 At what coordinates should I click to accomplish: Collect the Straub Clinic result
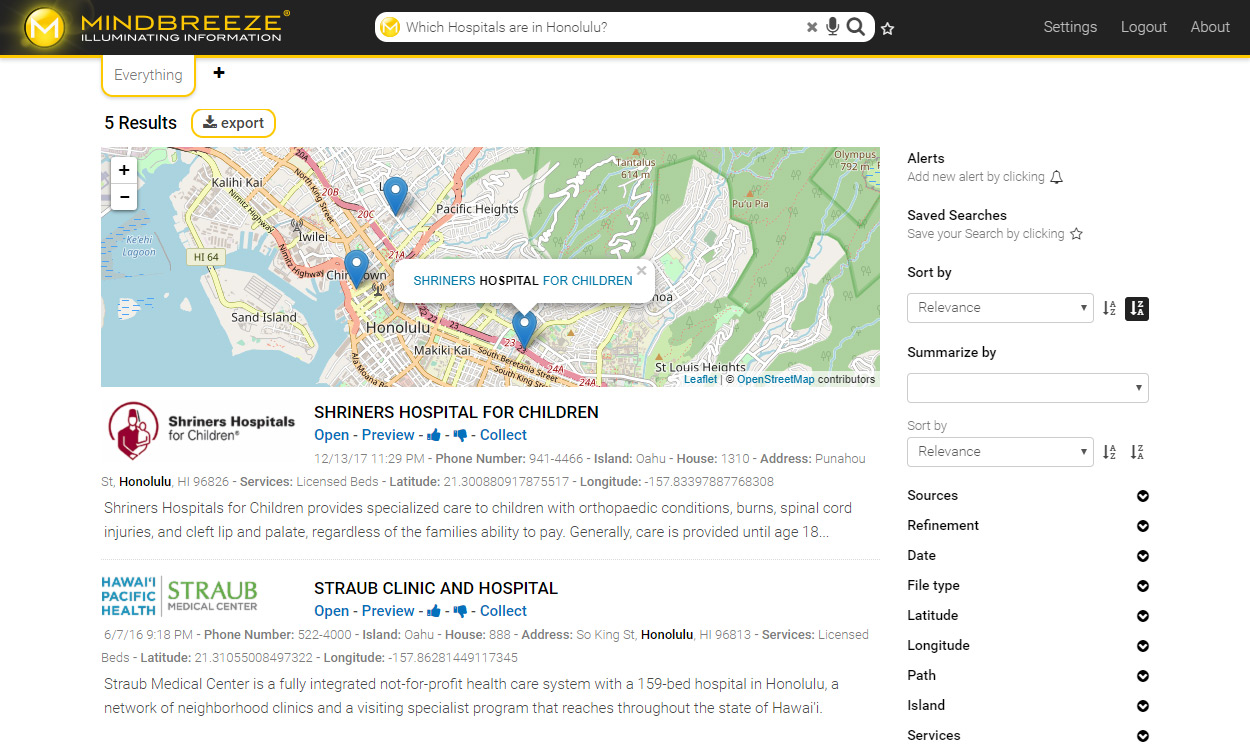(x=503, y=611)
